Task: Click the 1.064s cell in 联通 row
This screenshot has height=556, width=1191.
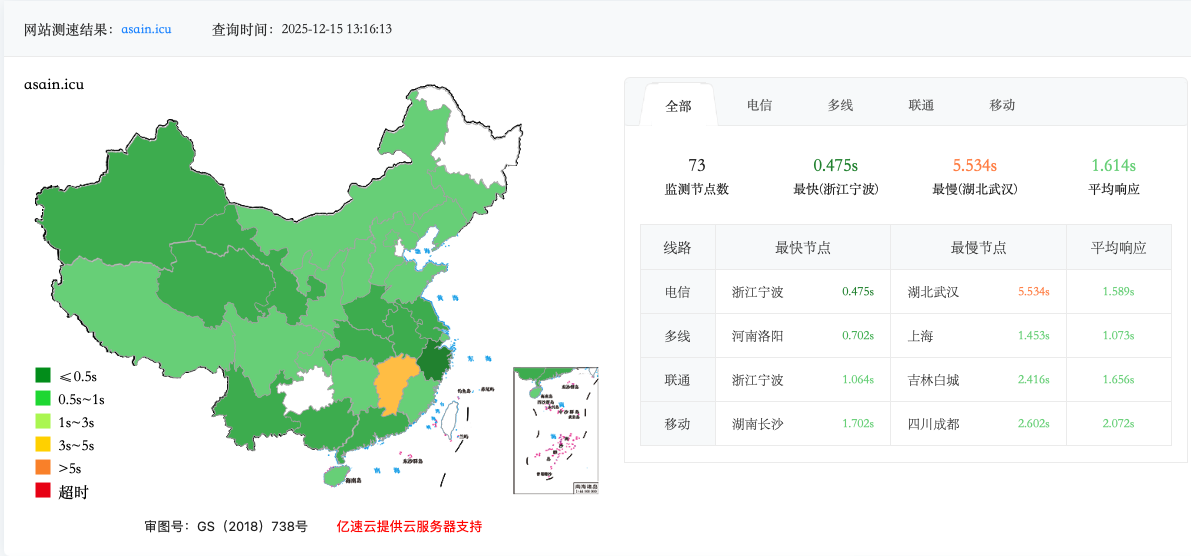Action: click(858, 380)
